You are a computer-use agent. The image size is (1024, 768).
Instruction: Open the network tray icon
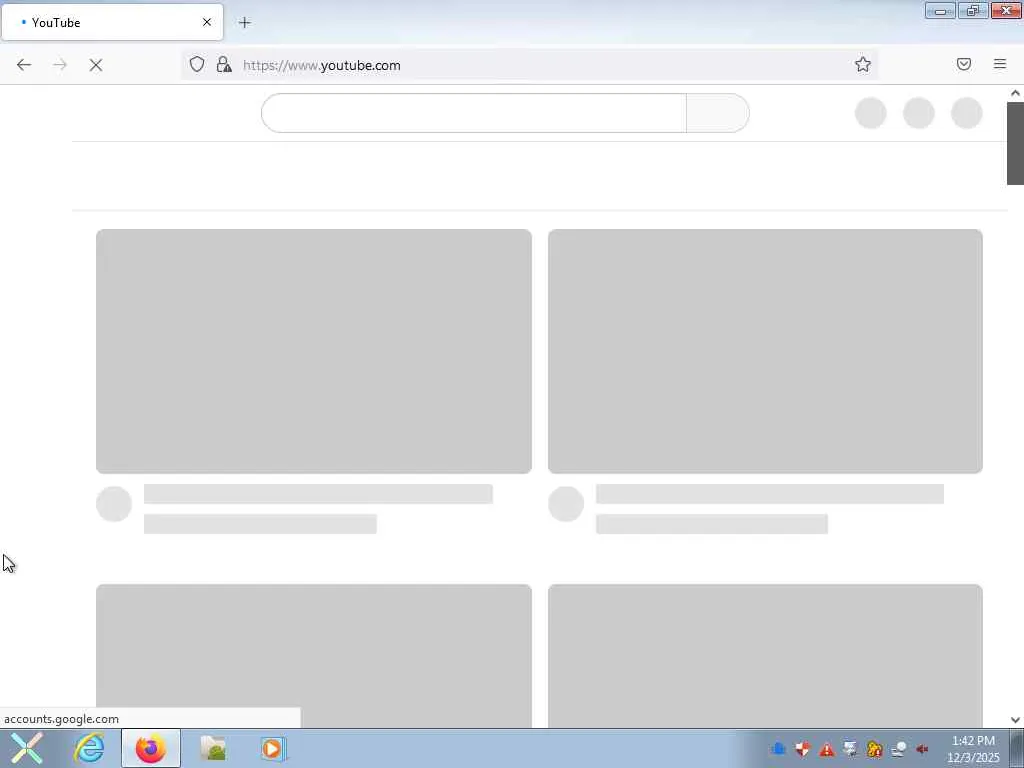coord(850,749)
